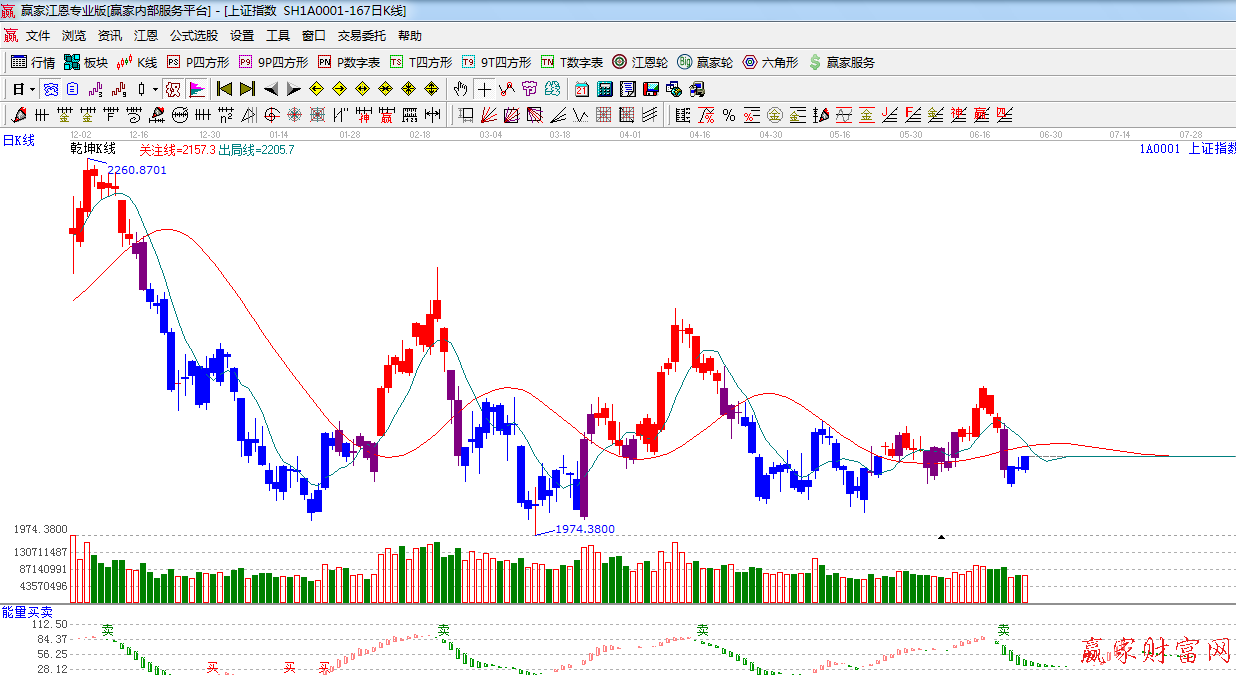Click the 行情 quotes button

pyautogui.click(x=33, y=62)
